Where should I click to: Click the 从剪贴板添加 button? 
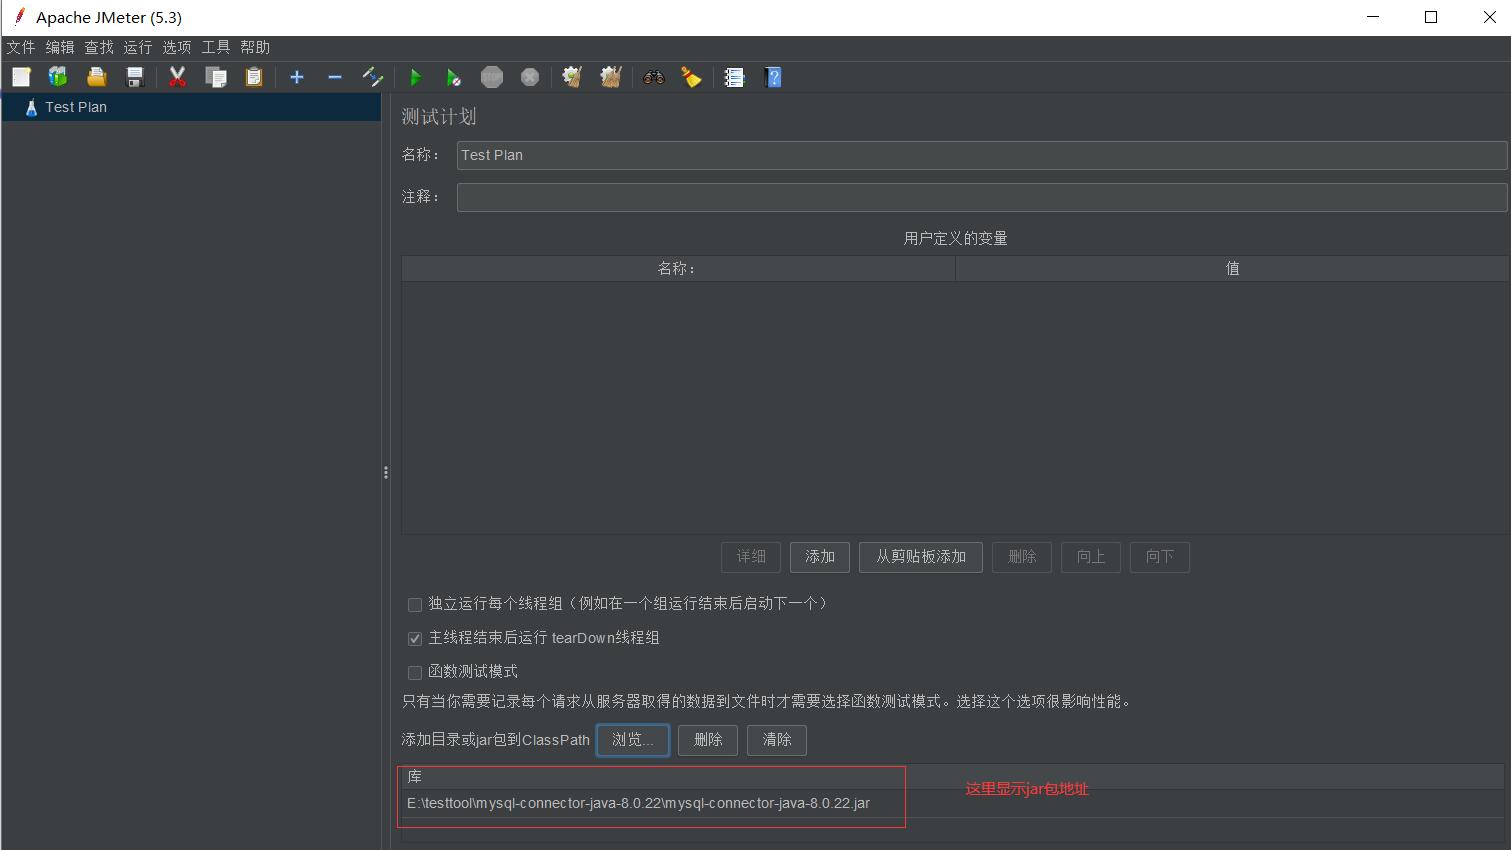[921, 557]
